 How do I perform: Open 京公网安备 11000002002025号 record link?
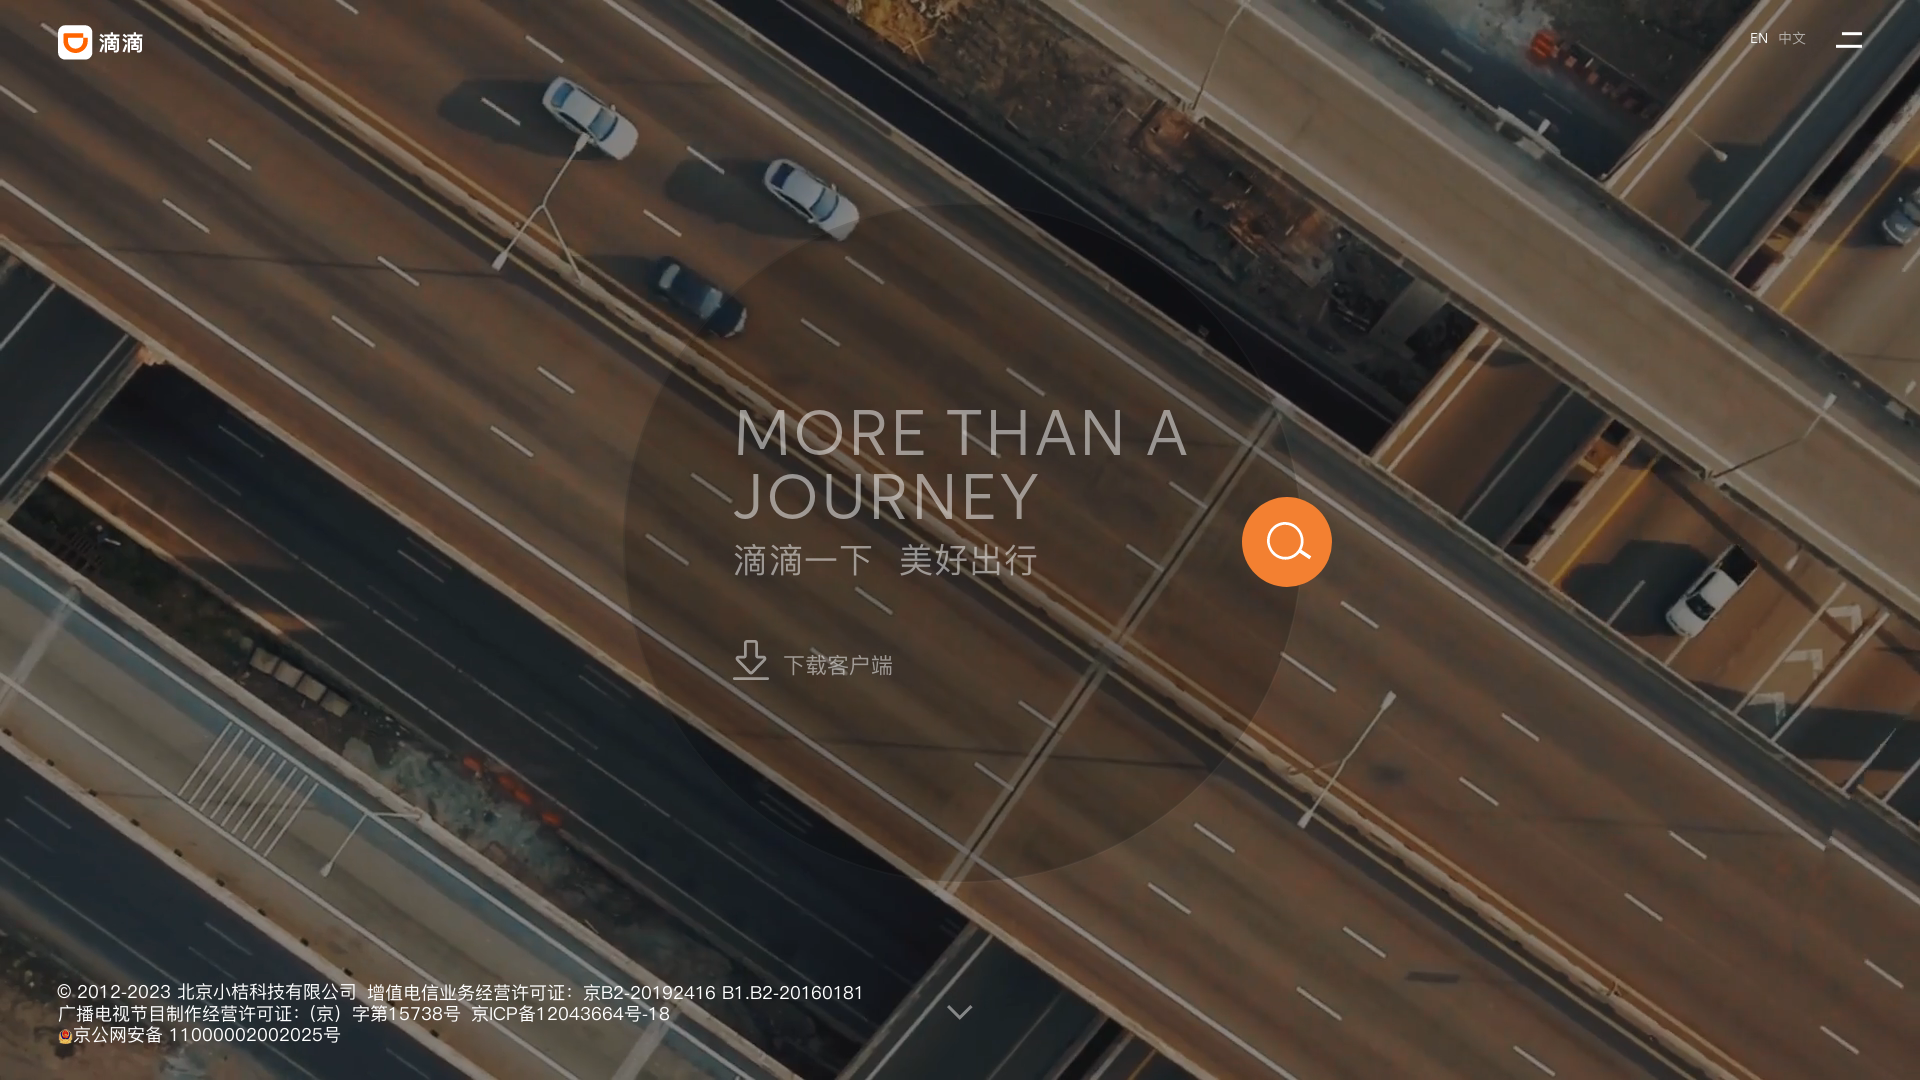tap(207, 1035)
